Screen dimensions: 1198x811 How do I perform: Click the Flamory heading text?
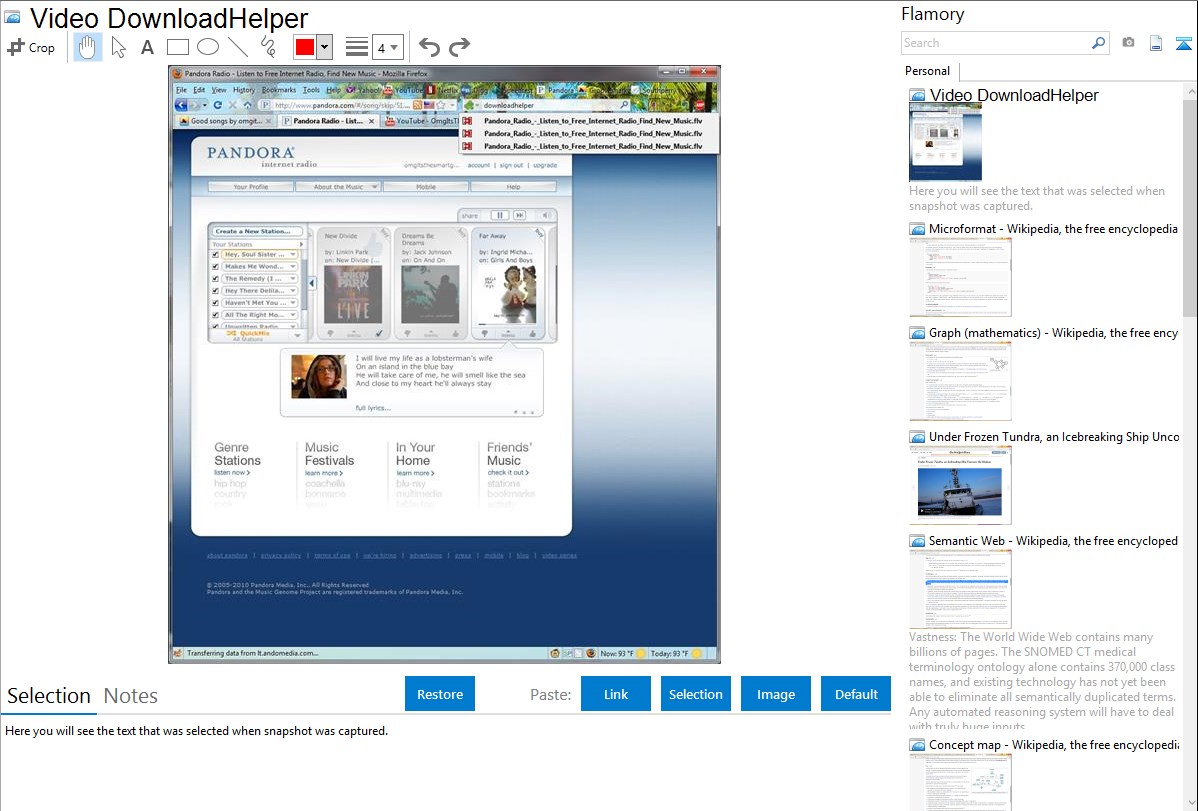click(933, 14)
